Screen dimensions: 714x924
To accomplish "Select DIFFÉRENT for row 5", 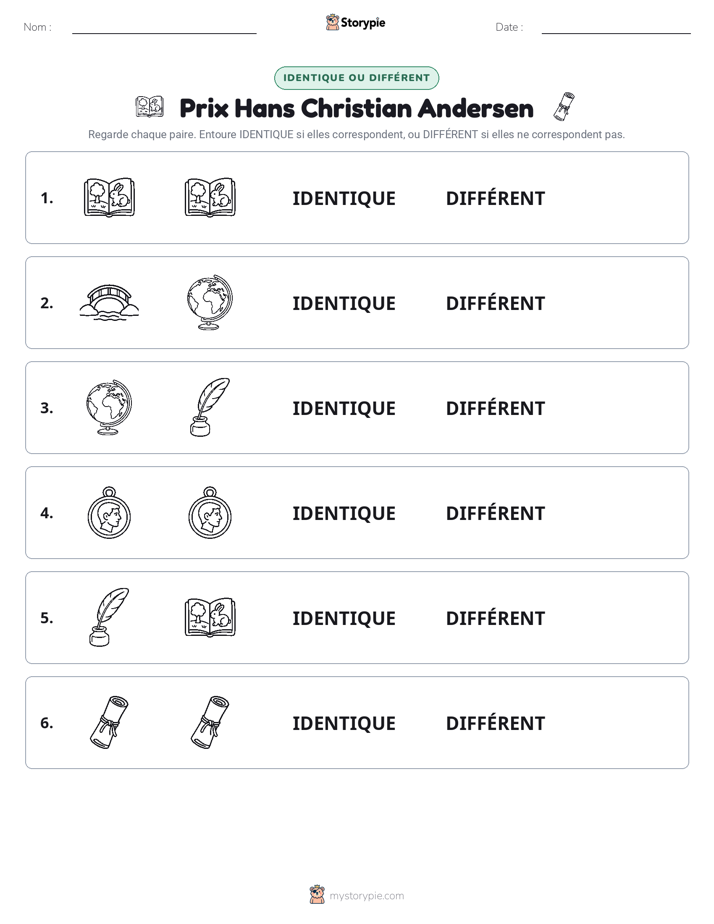I will point(495,618).
